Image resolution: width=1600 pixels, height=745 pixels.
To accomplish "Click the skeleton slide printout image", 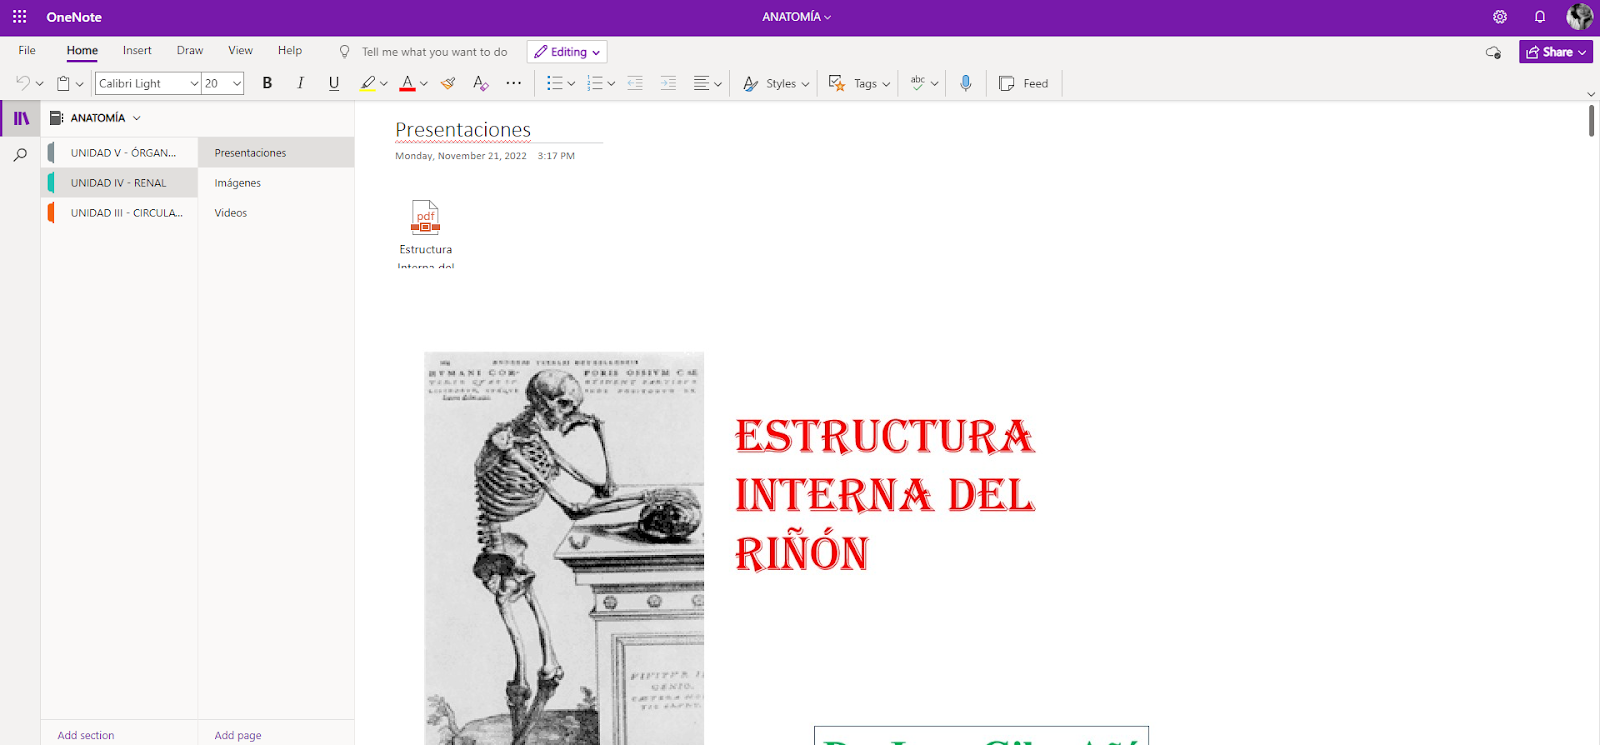I will click(x=564, y=548).
